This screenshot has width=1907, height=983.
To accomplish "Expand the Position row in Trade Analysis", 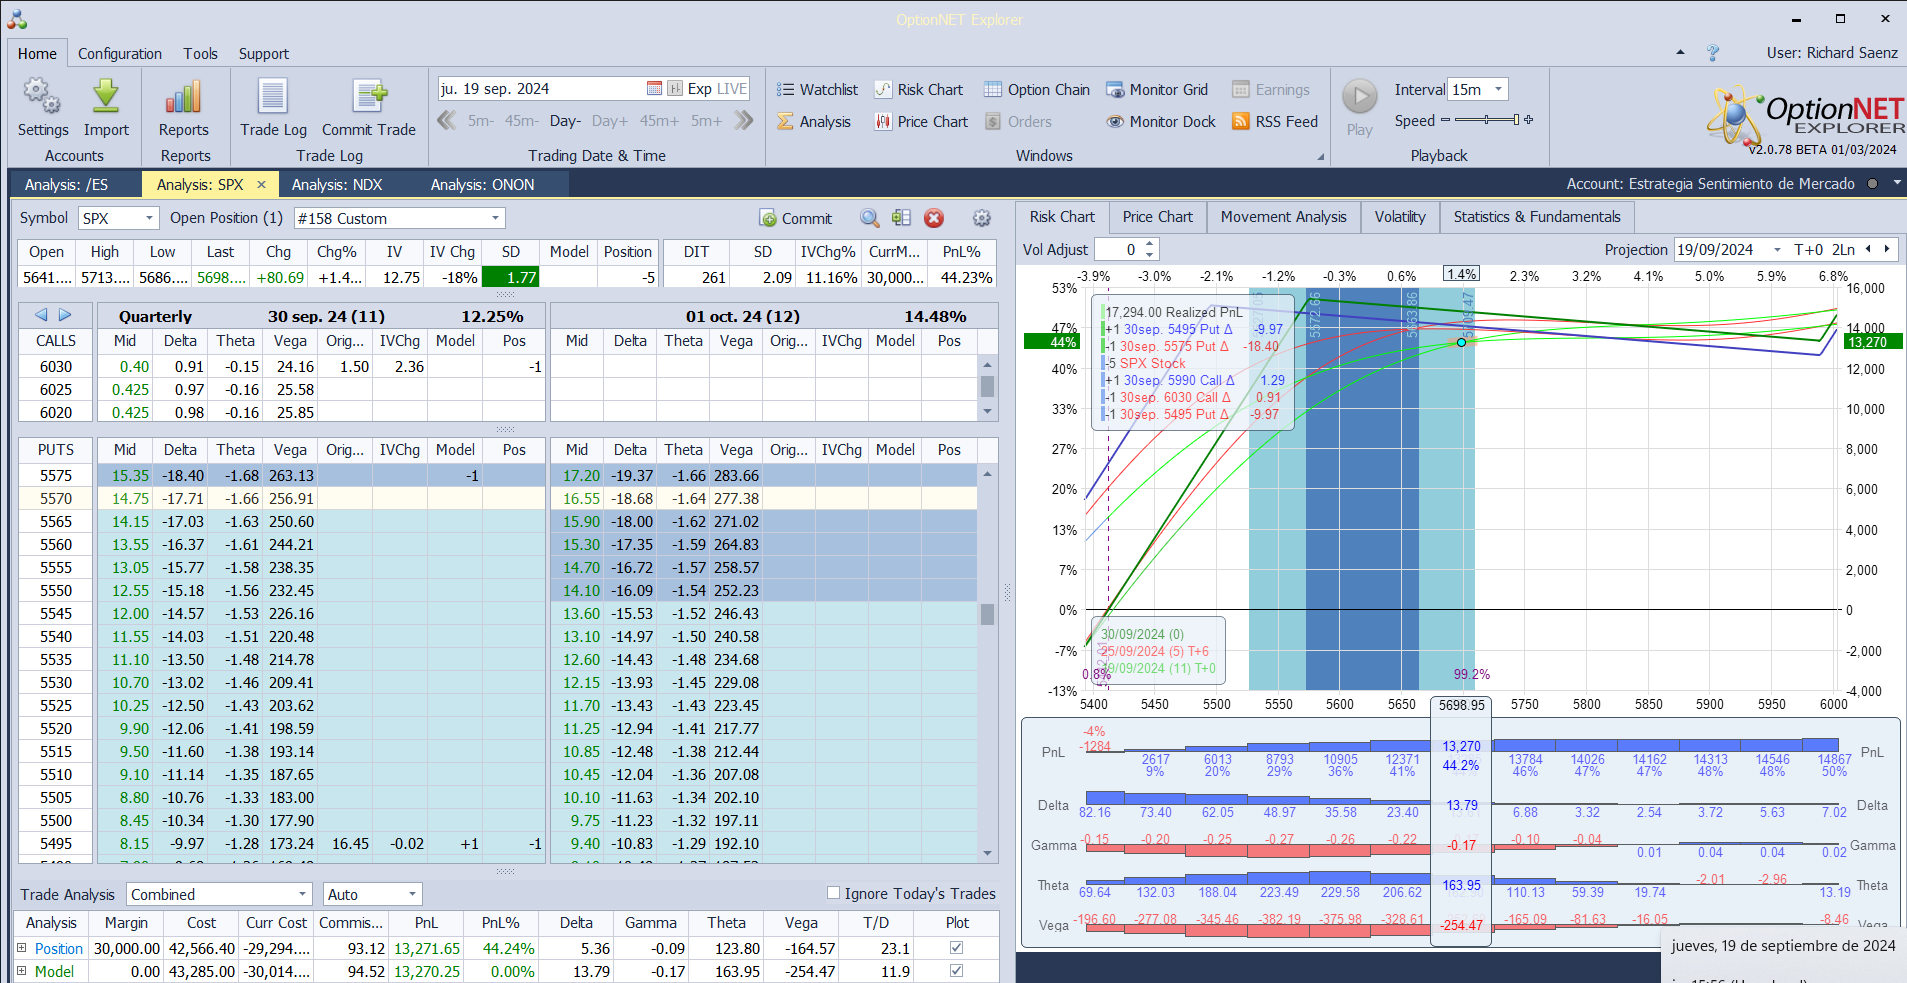I will pos(21,948).
